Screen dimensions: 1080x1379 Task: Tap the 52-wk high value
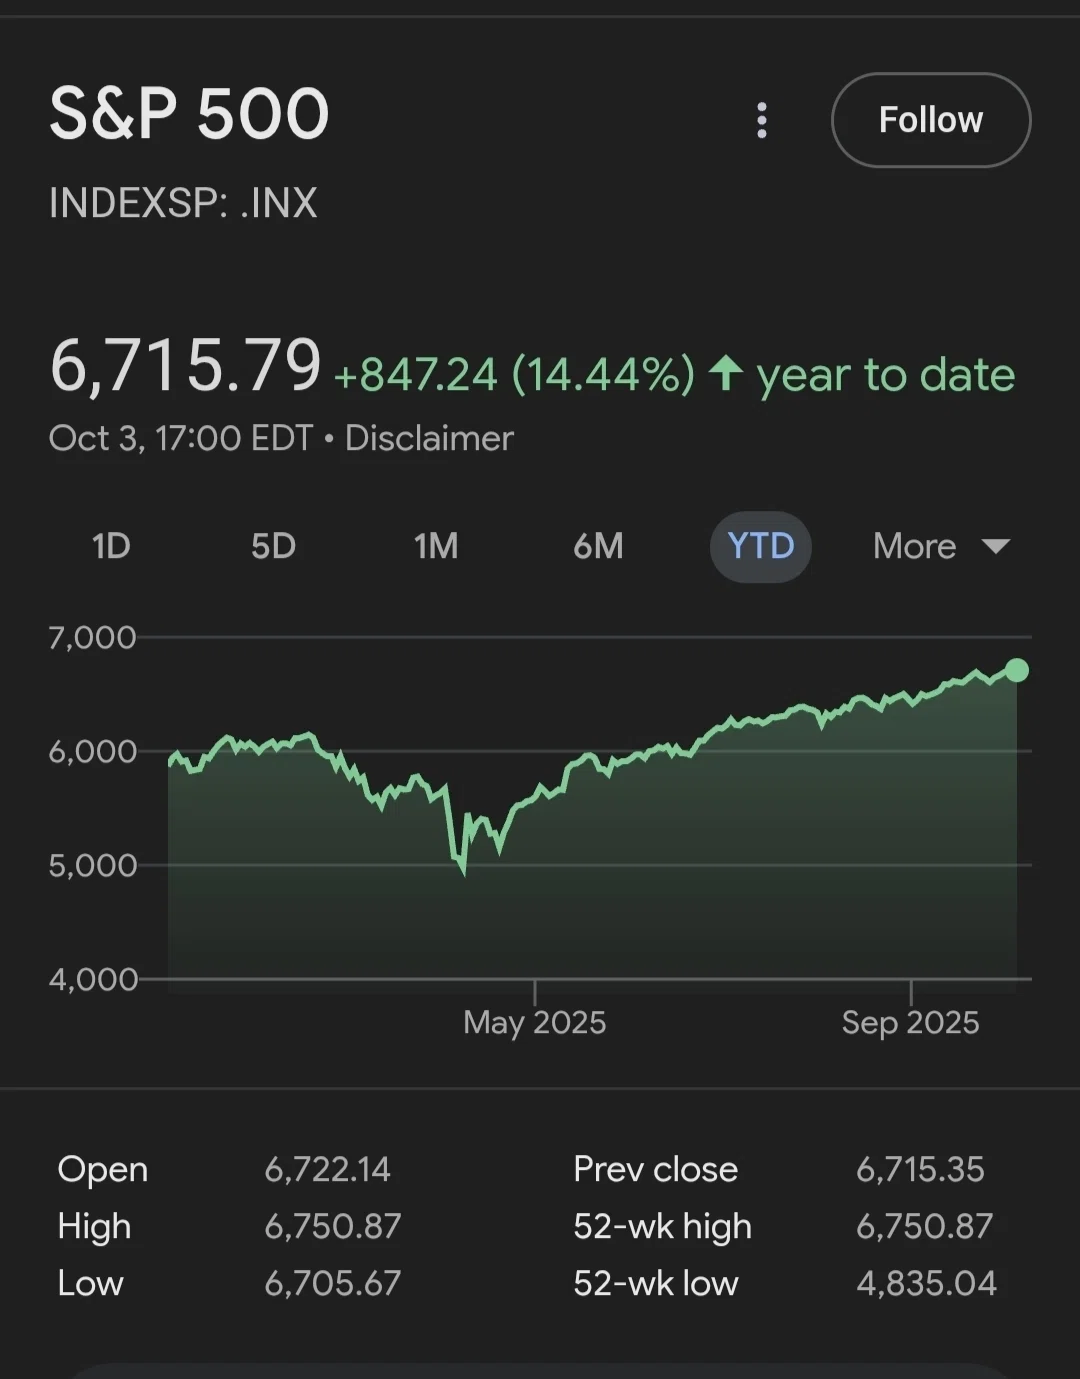[x=924, y=1226]
